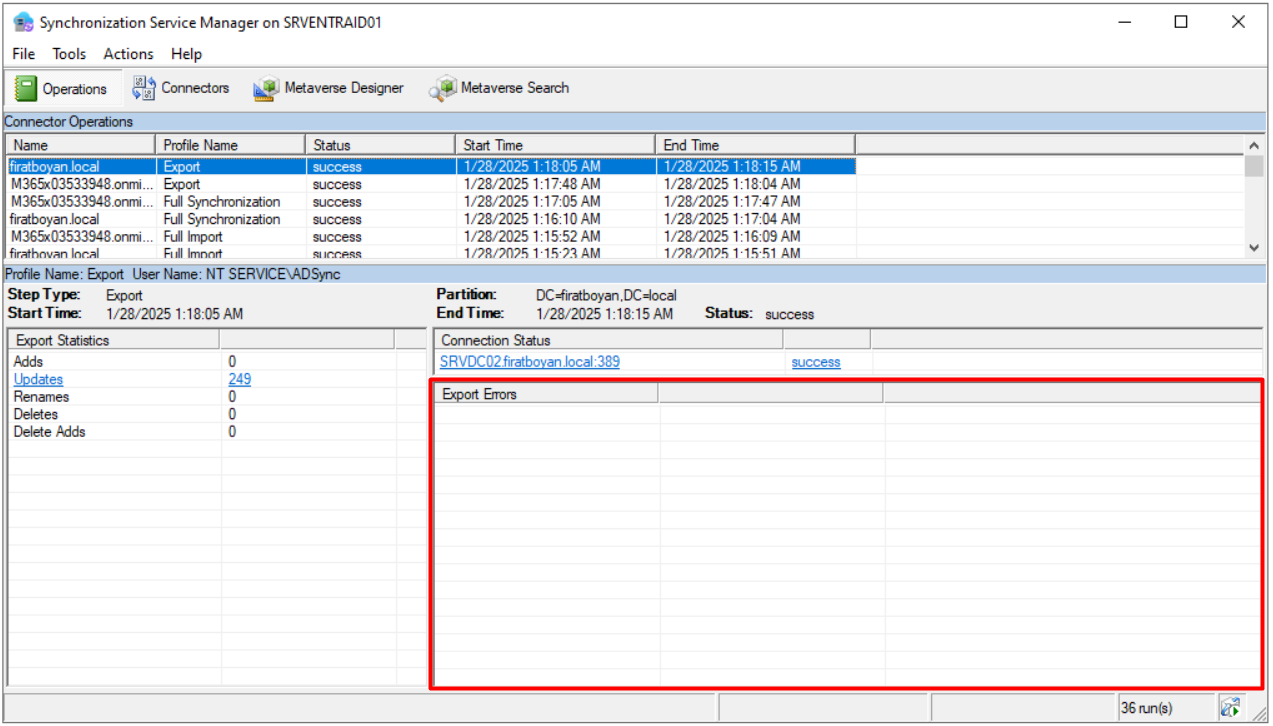This screenshot has height=726, width=1273.
Task: Select firatboyan.local Export operation row
Action: (x=430, y=167)
